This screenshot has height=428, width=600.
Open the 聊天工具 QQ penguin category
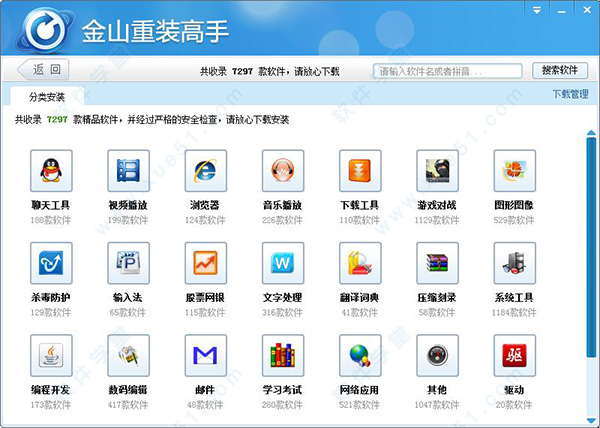[x=51, y=171]
